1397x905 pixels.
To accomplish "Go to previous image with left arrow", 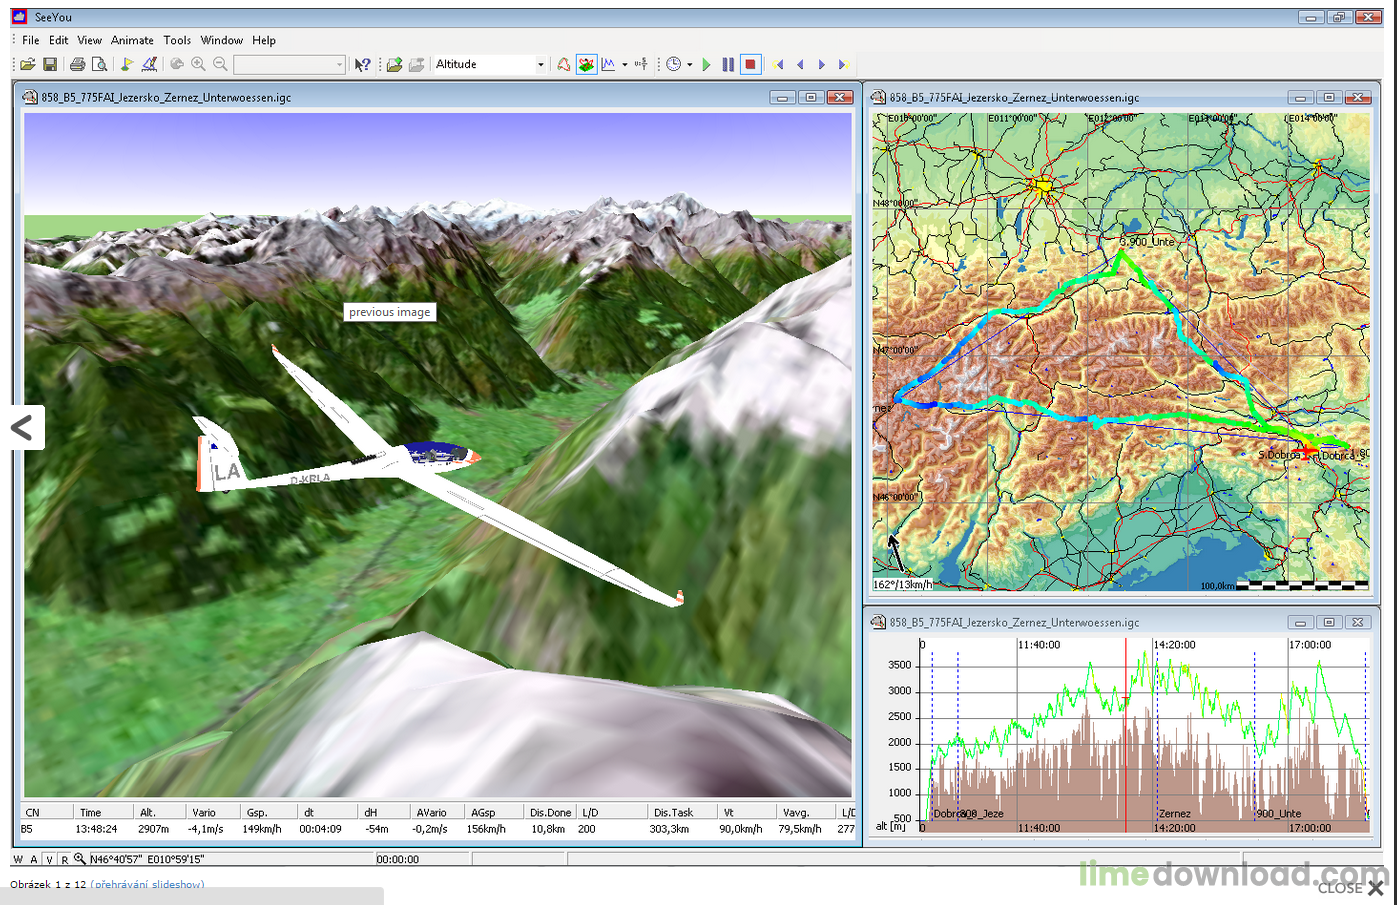I will click(x=22, y=428).
